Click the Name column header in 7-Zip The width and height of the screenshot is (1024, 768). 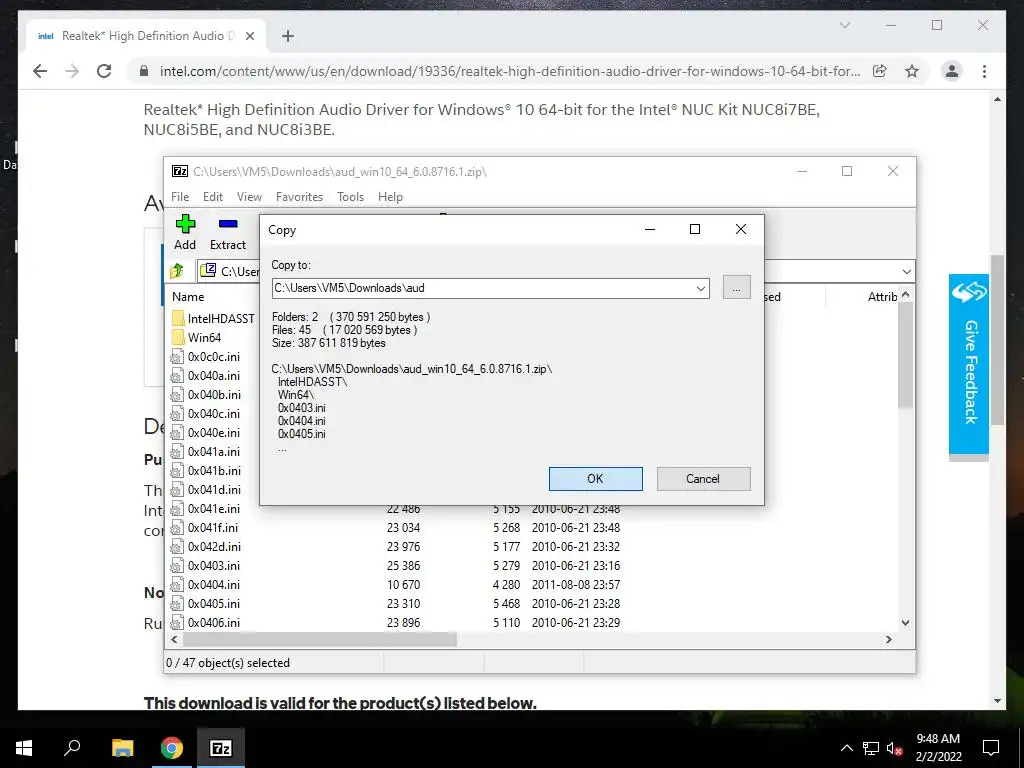pos(188,296)
